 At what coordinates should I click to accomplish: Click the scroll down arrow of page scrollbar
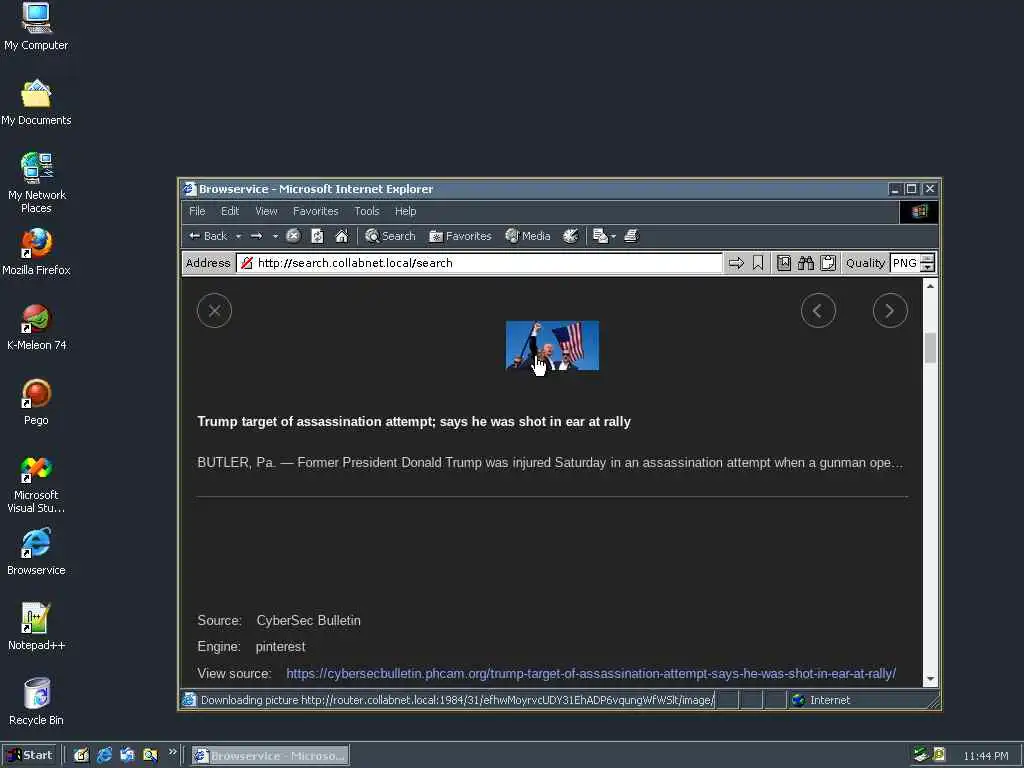coord(930,679)
